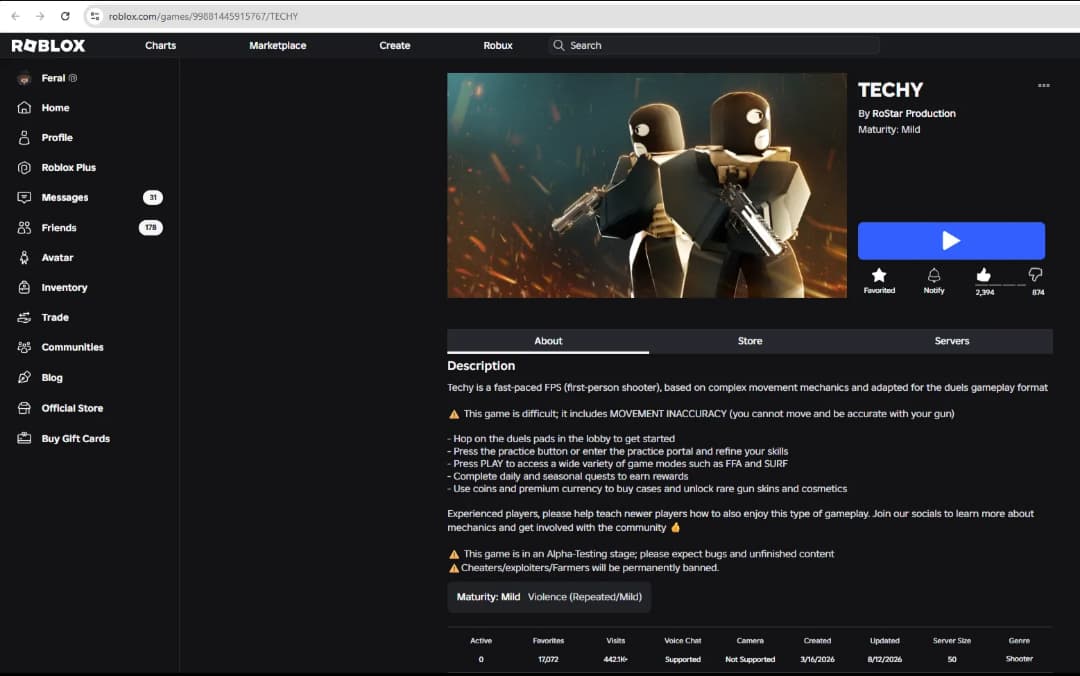This screenshot has height=676, width=1080.
Task: Click the Server Size value 50
Action: coord(952,659)
